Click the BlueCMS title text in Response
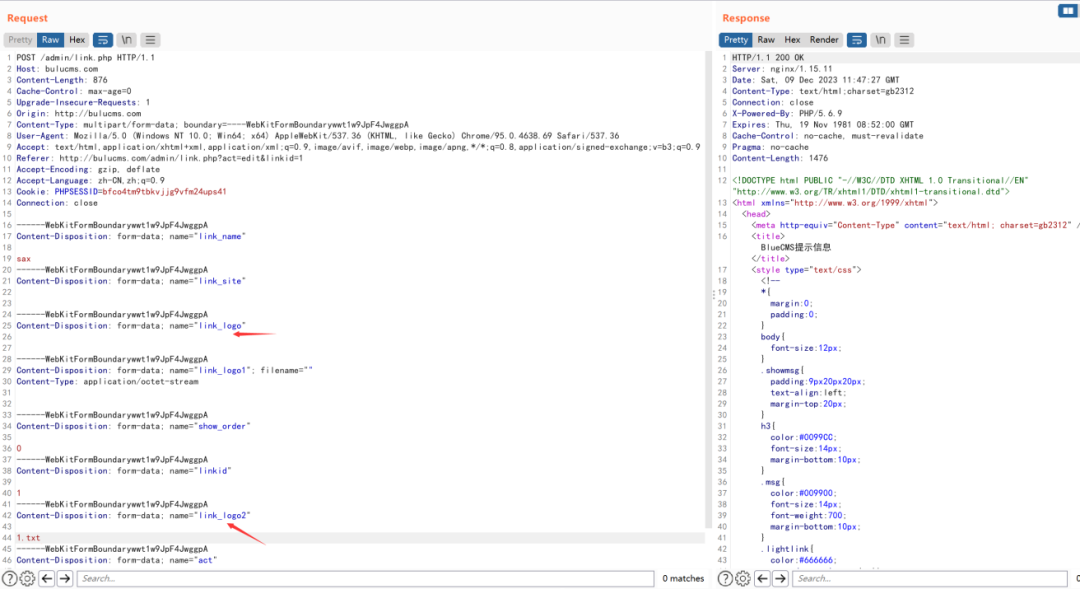This screenshot has height=589, width=1080. click(796, 247)
